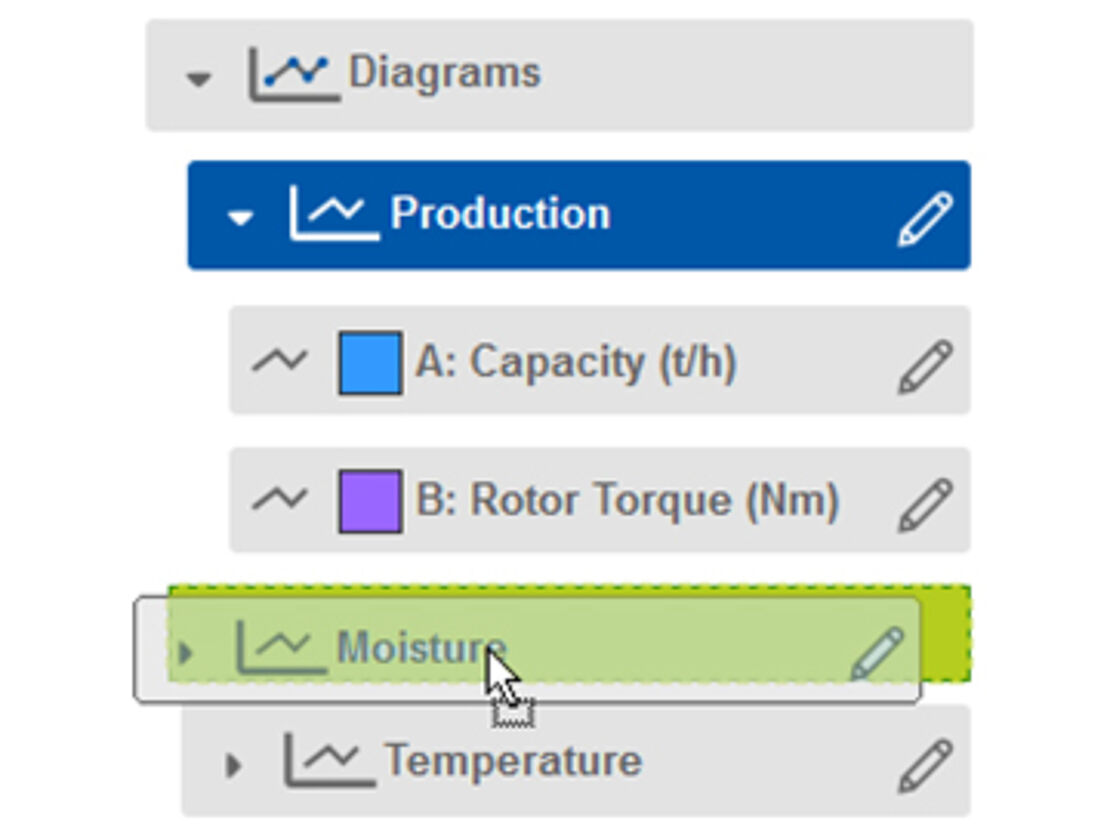Click the pencil icon on Moisture row
This screenshot has width=1110, height=833.
click(877, 654)
